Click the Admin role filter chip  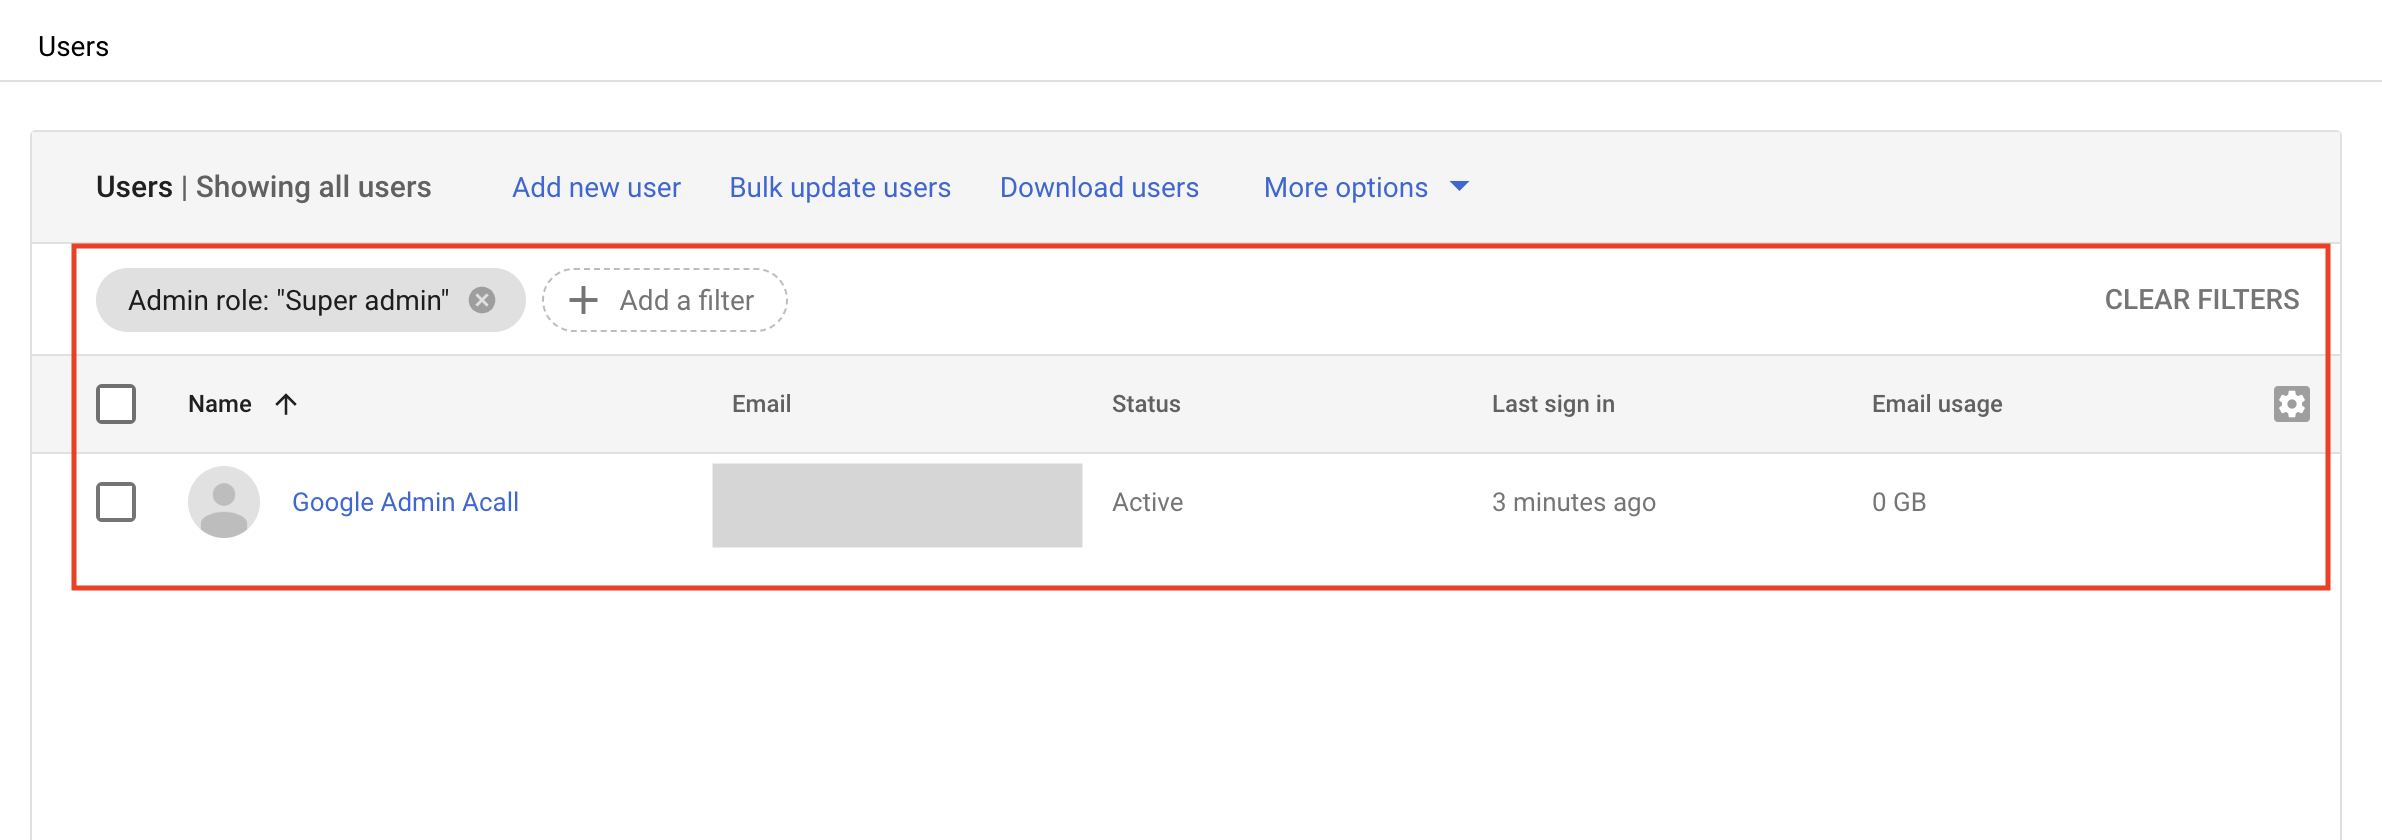(288, 300)
